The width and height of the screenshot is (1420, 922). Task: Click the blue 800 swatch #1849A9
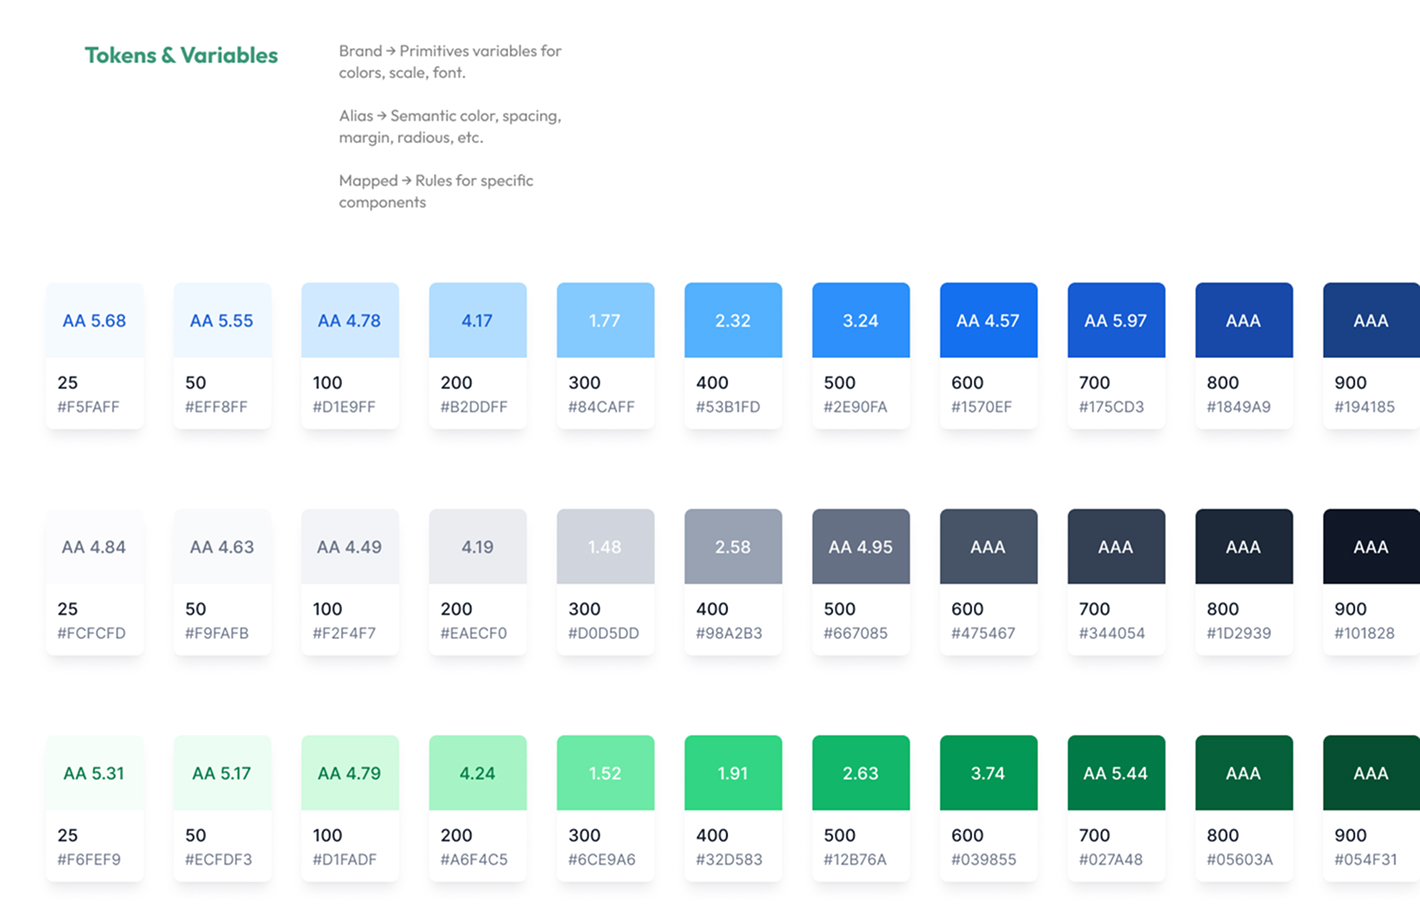[x=1243, y=321]
